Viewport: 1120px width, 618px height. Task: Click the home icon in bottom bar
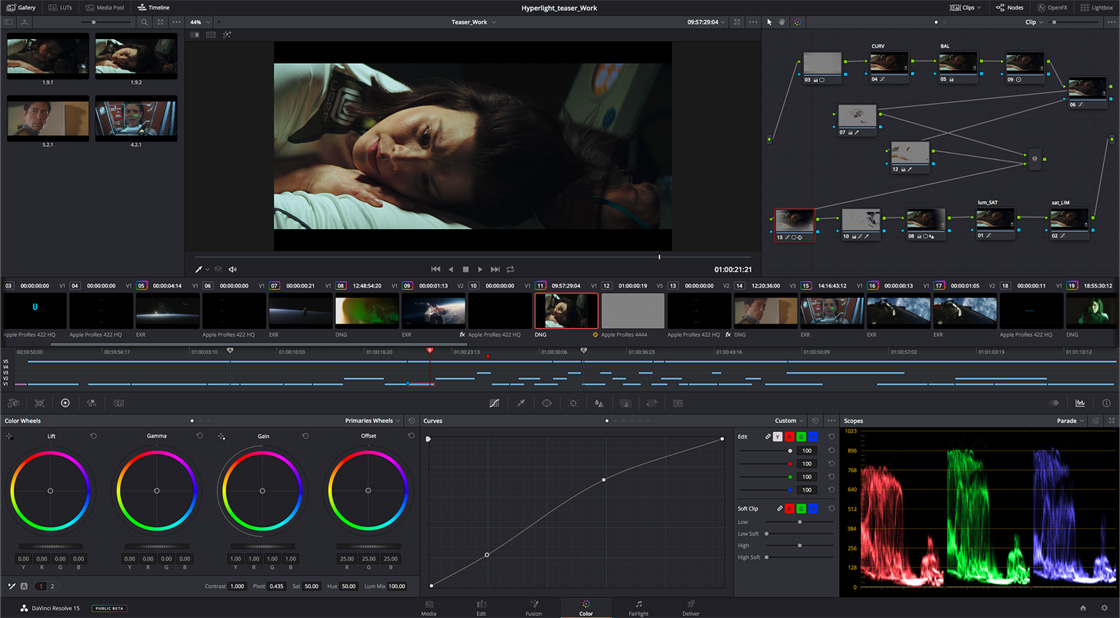(1082, 607)
